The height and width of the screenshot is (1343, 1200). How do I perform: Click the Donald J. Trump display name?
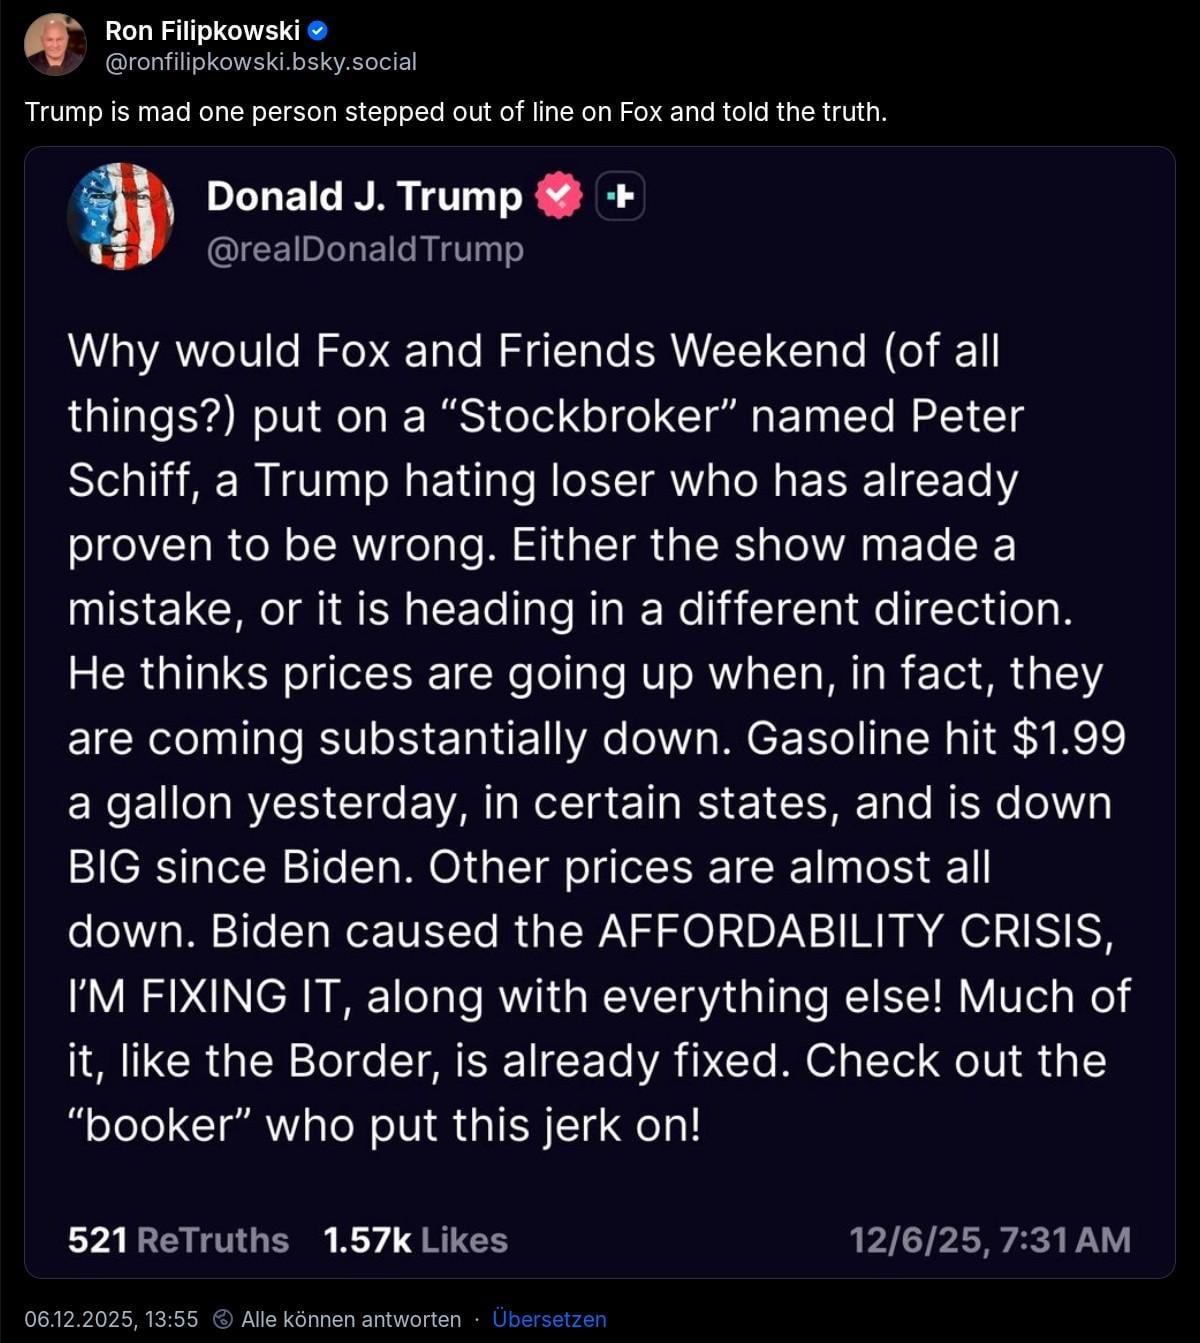(364, 196)
